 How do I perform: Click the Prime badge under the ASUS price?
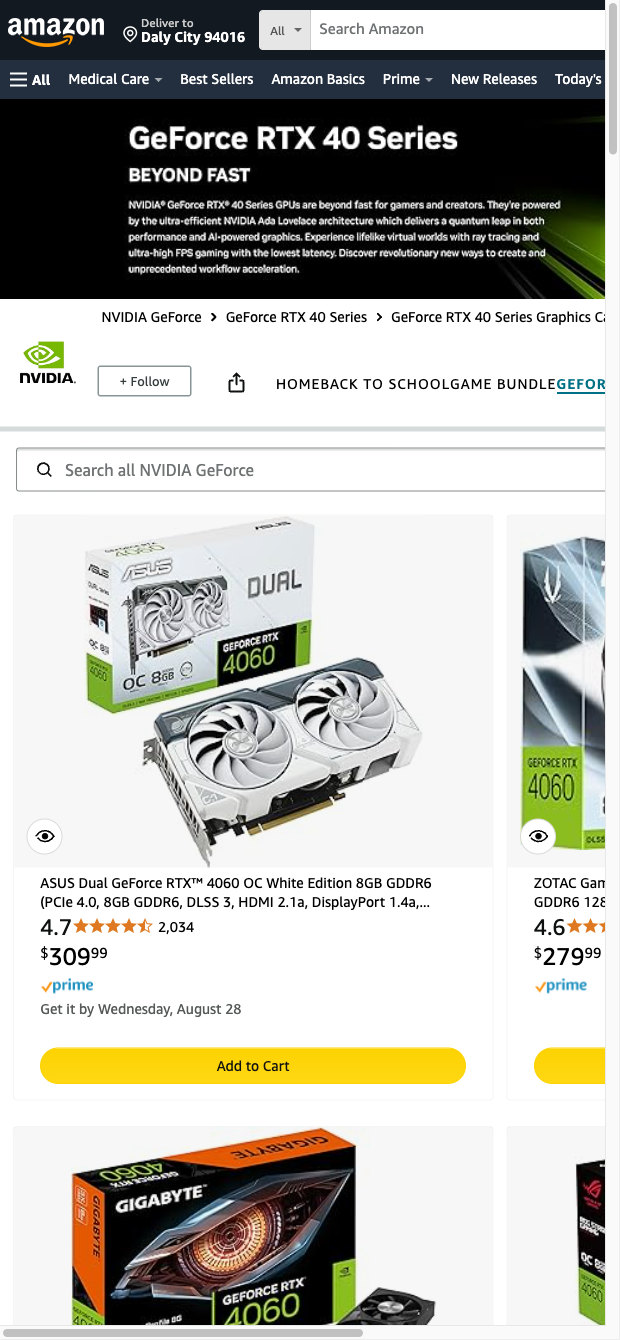pyautogui.click(x=67, y=985)
